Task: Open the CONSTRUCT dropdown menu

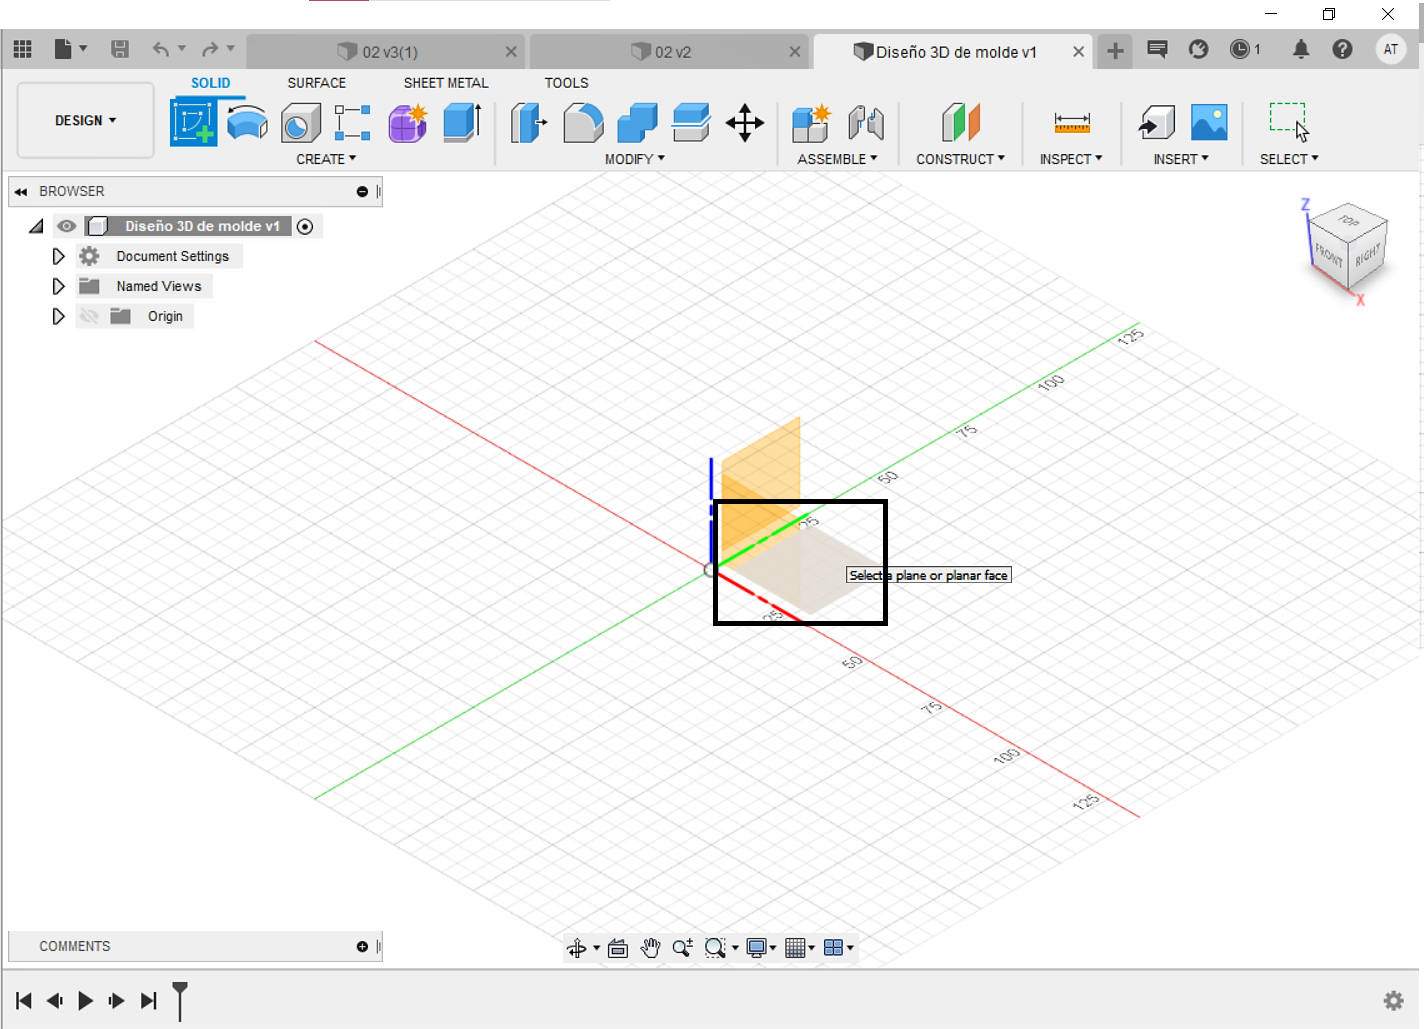Action: click(960, 159)
